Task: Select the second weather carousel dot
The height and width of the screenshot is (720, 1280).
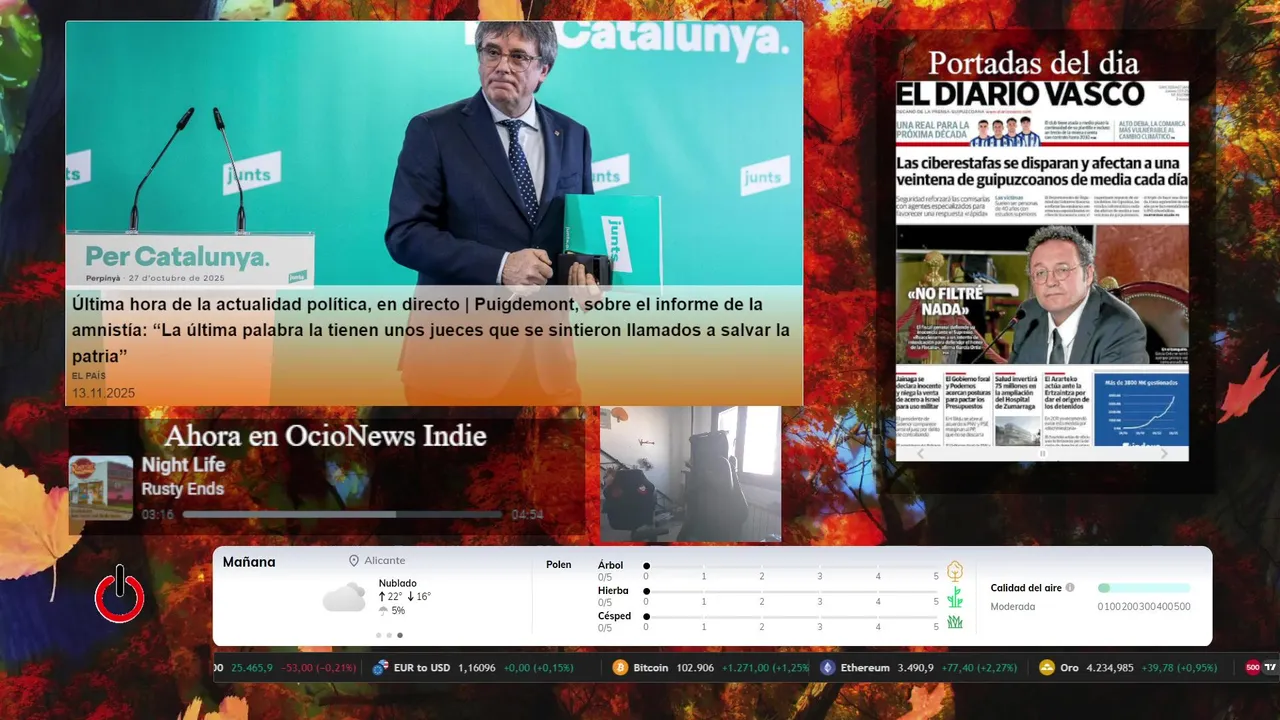Action: (x=389, y=635)
